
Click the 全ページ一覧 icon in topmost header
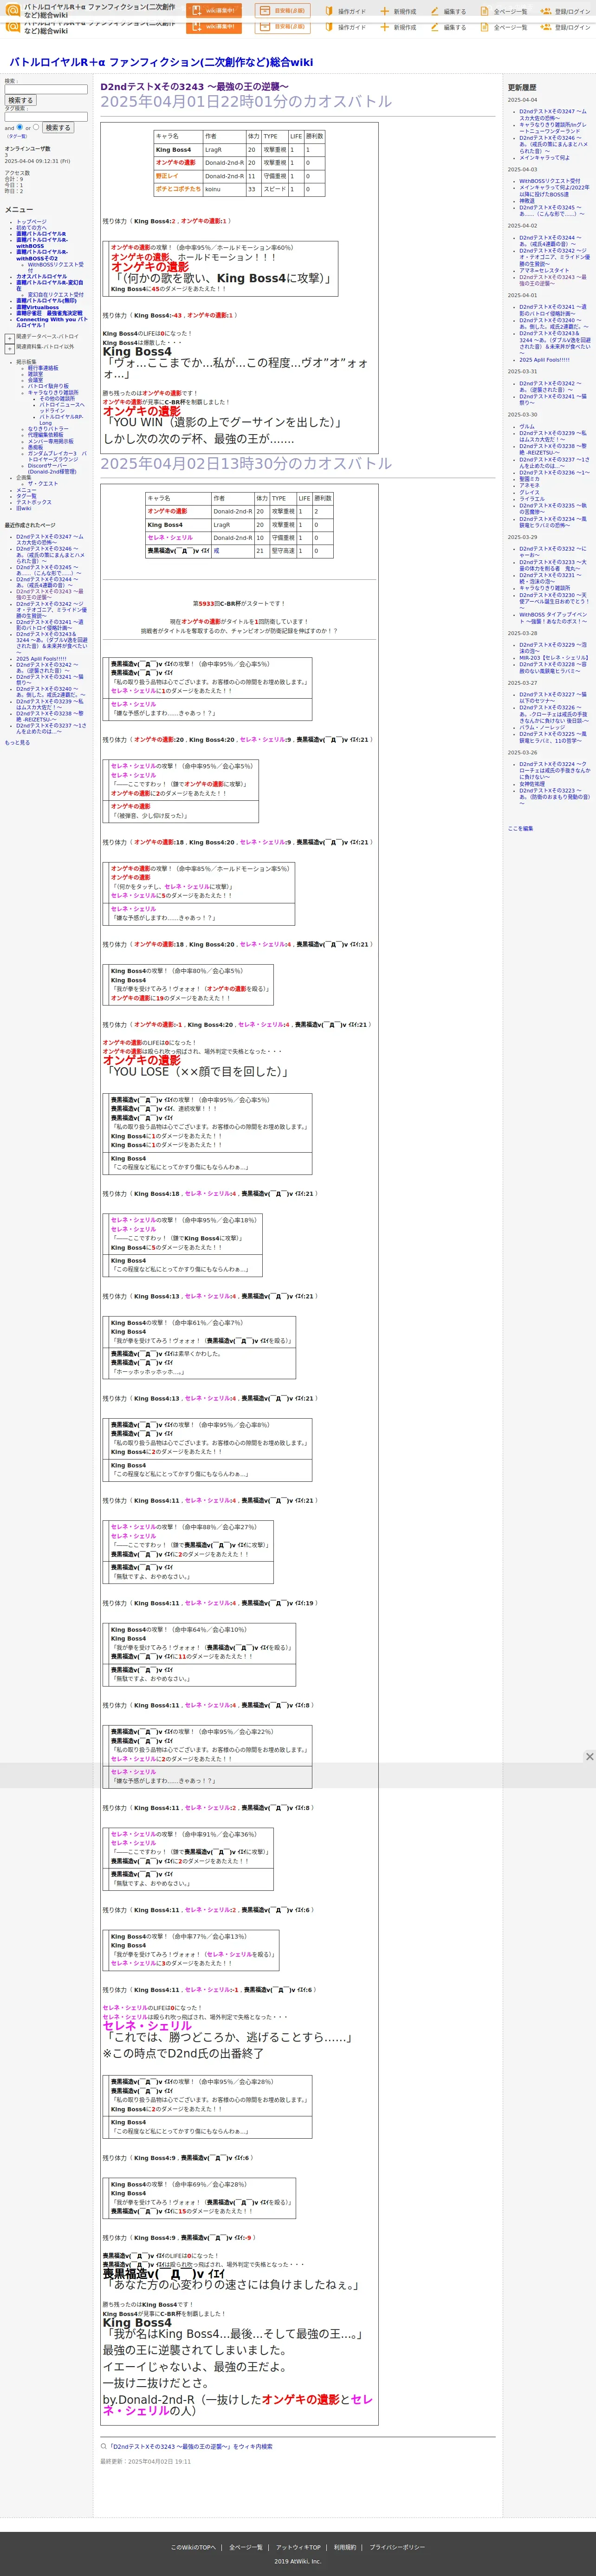(x=485, y=11)
